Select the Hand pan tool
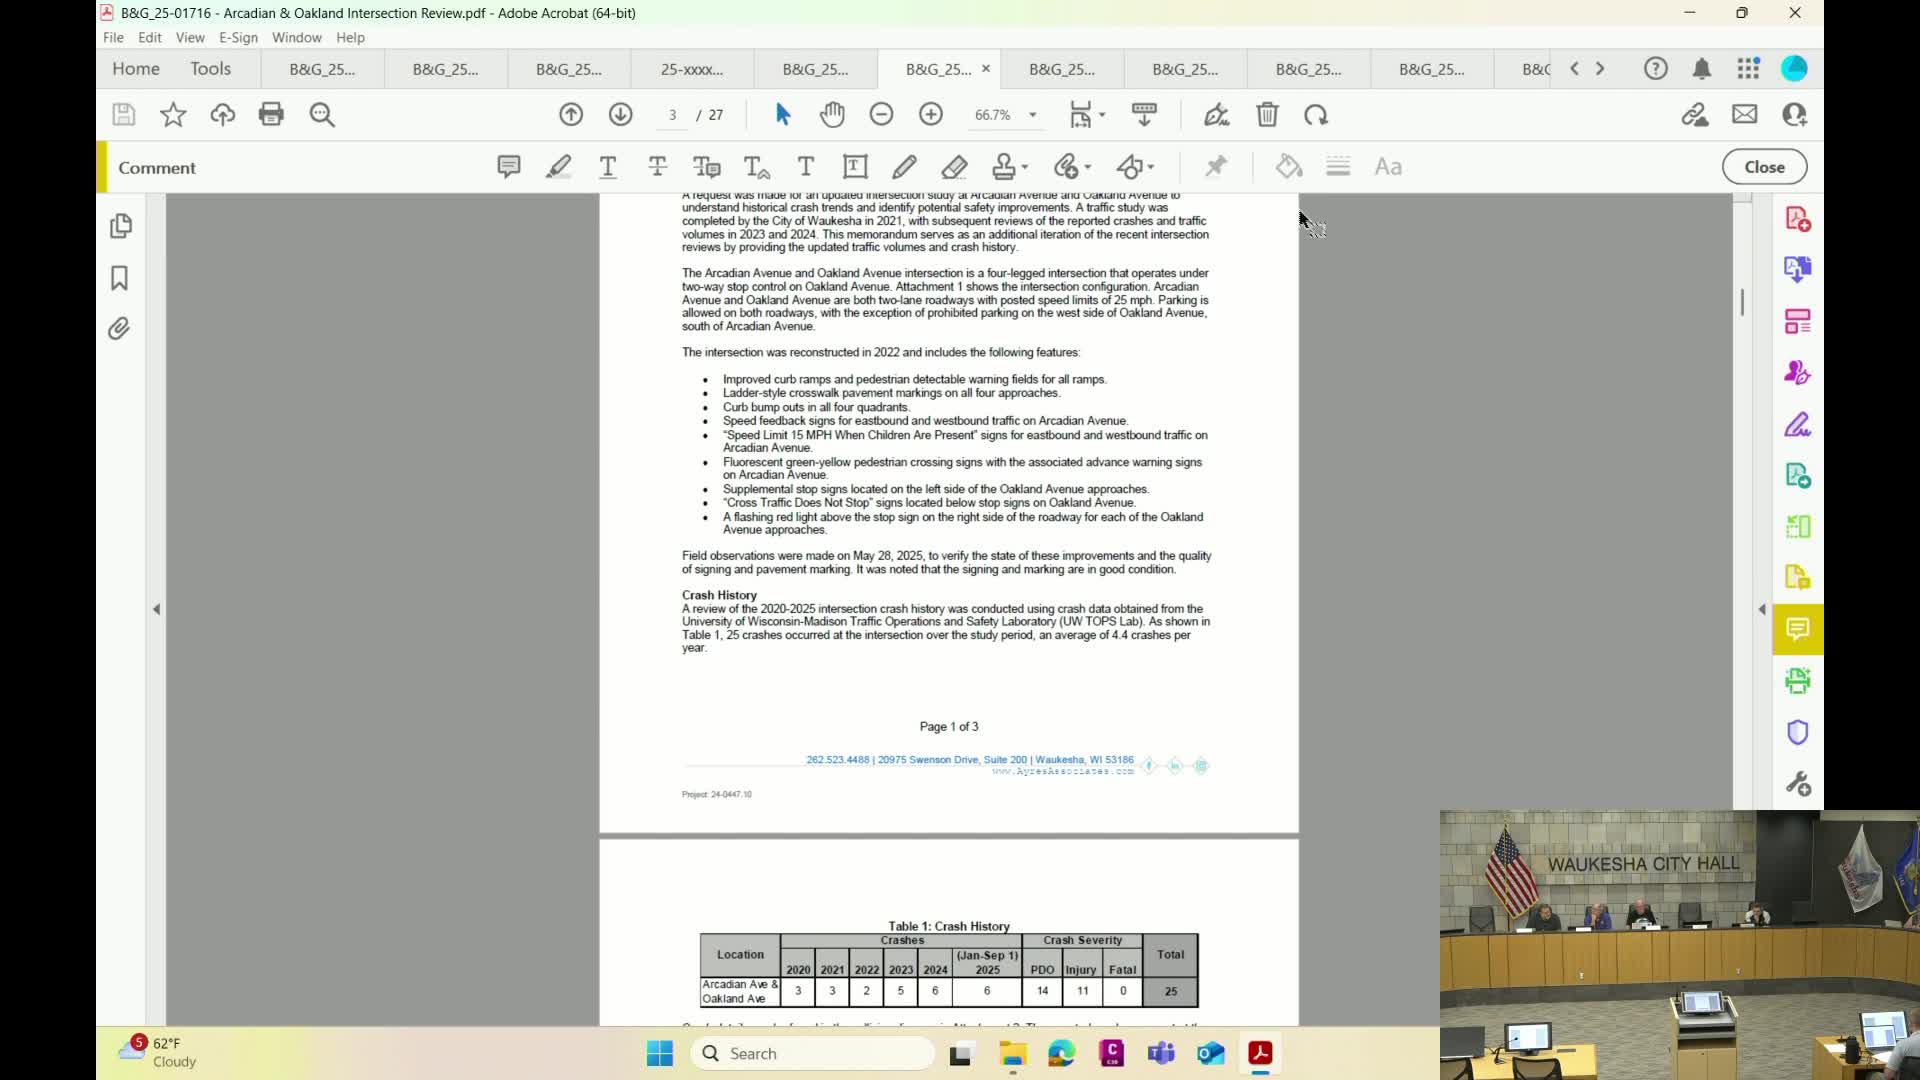 832,115
